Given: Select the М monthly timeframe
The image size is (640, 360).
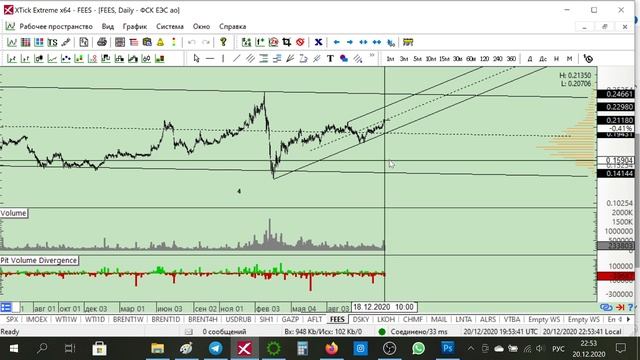Looking at the screenshot, I should click(x=569, y=59).
